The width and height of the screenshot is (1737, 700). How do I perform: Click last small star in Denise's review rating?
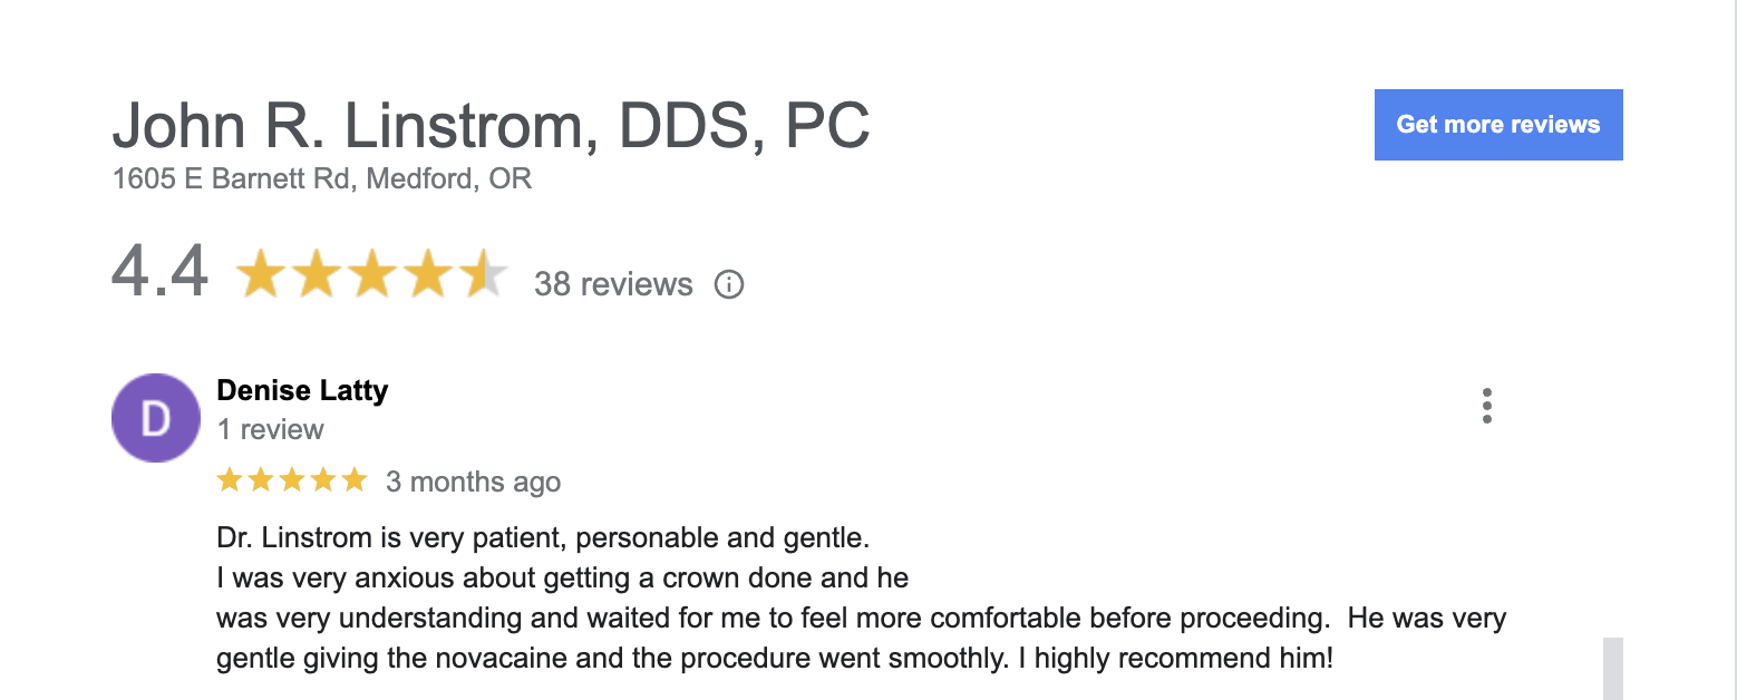click(x=354, y=481)
